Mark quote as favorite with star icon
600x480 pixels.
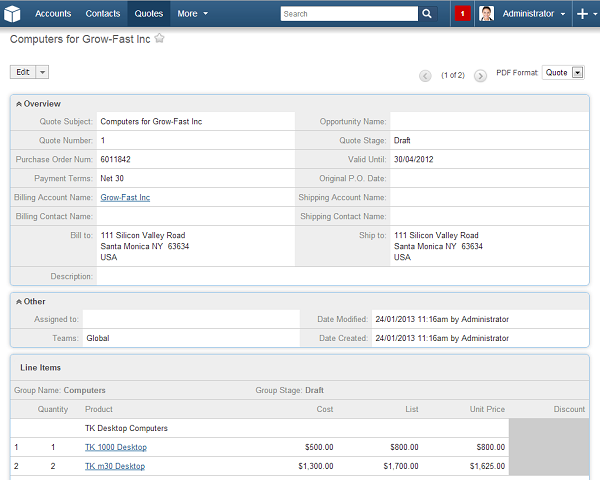pyautogui.click(x=160, y=39)
